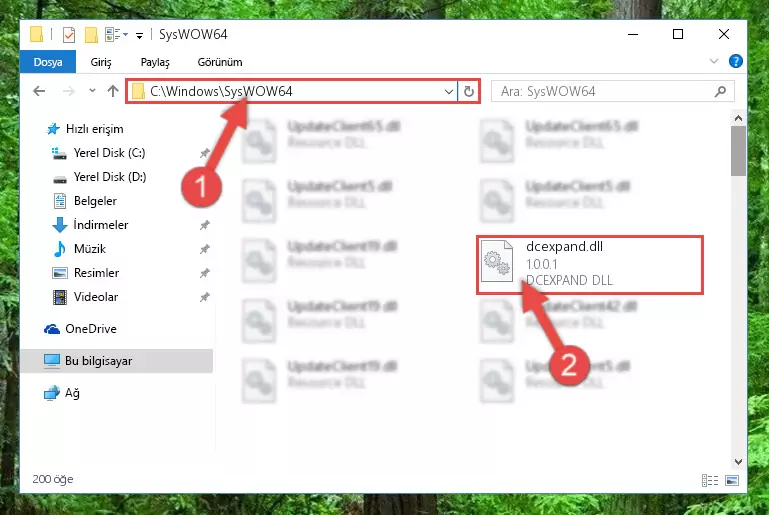Viewport: 769px width, 515px height.
Task: Switch to the Giriş ribbon tab
Action: coord(101,62)
